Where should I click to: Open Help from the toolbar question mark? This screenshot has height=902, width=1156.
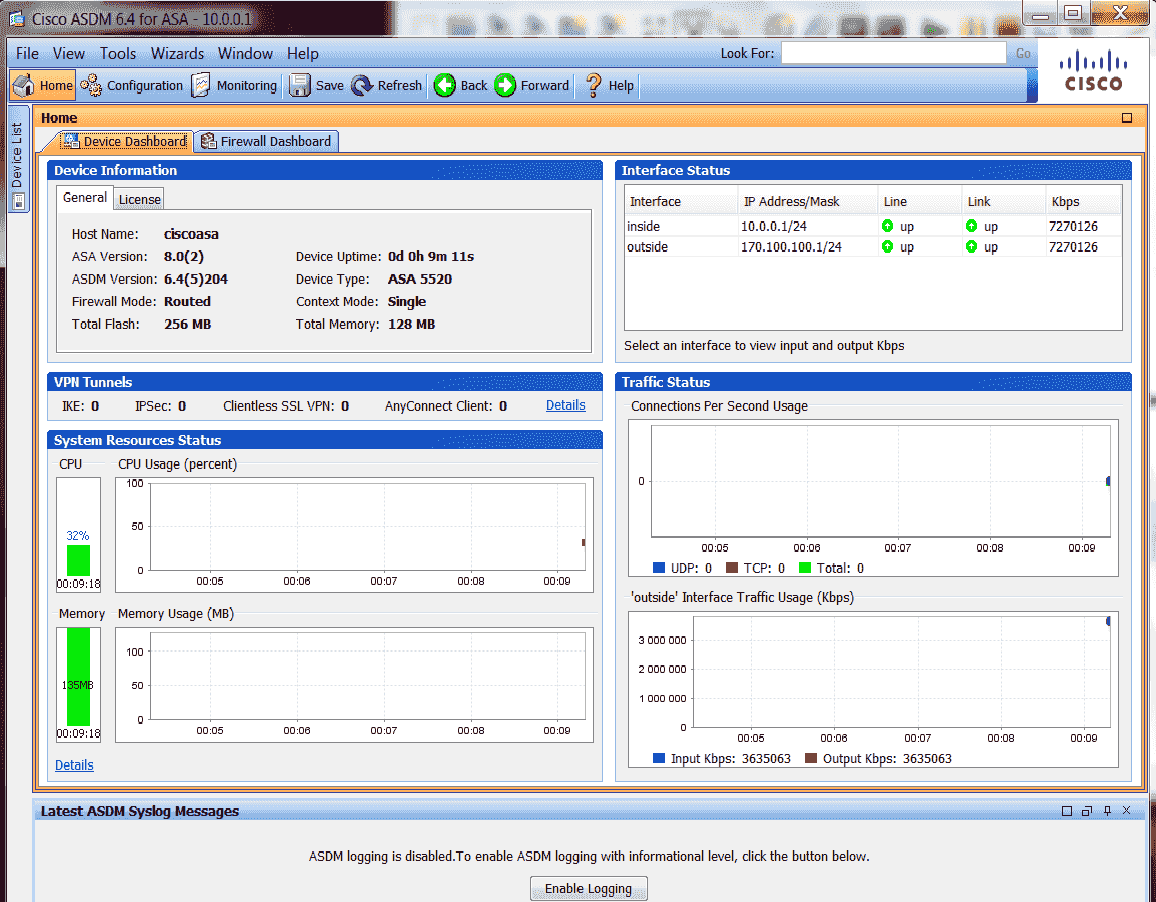[609, 86]
